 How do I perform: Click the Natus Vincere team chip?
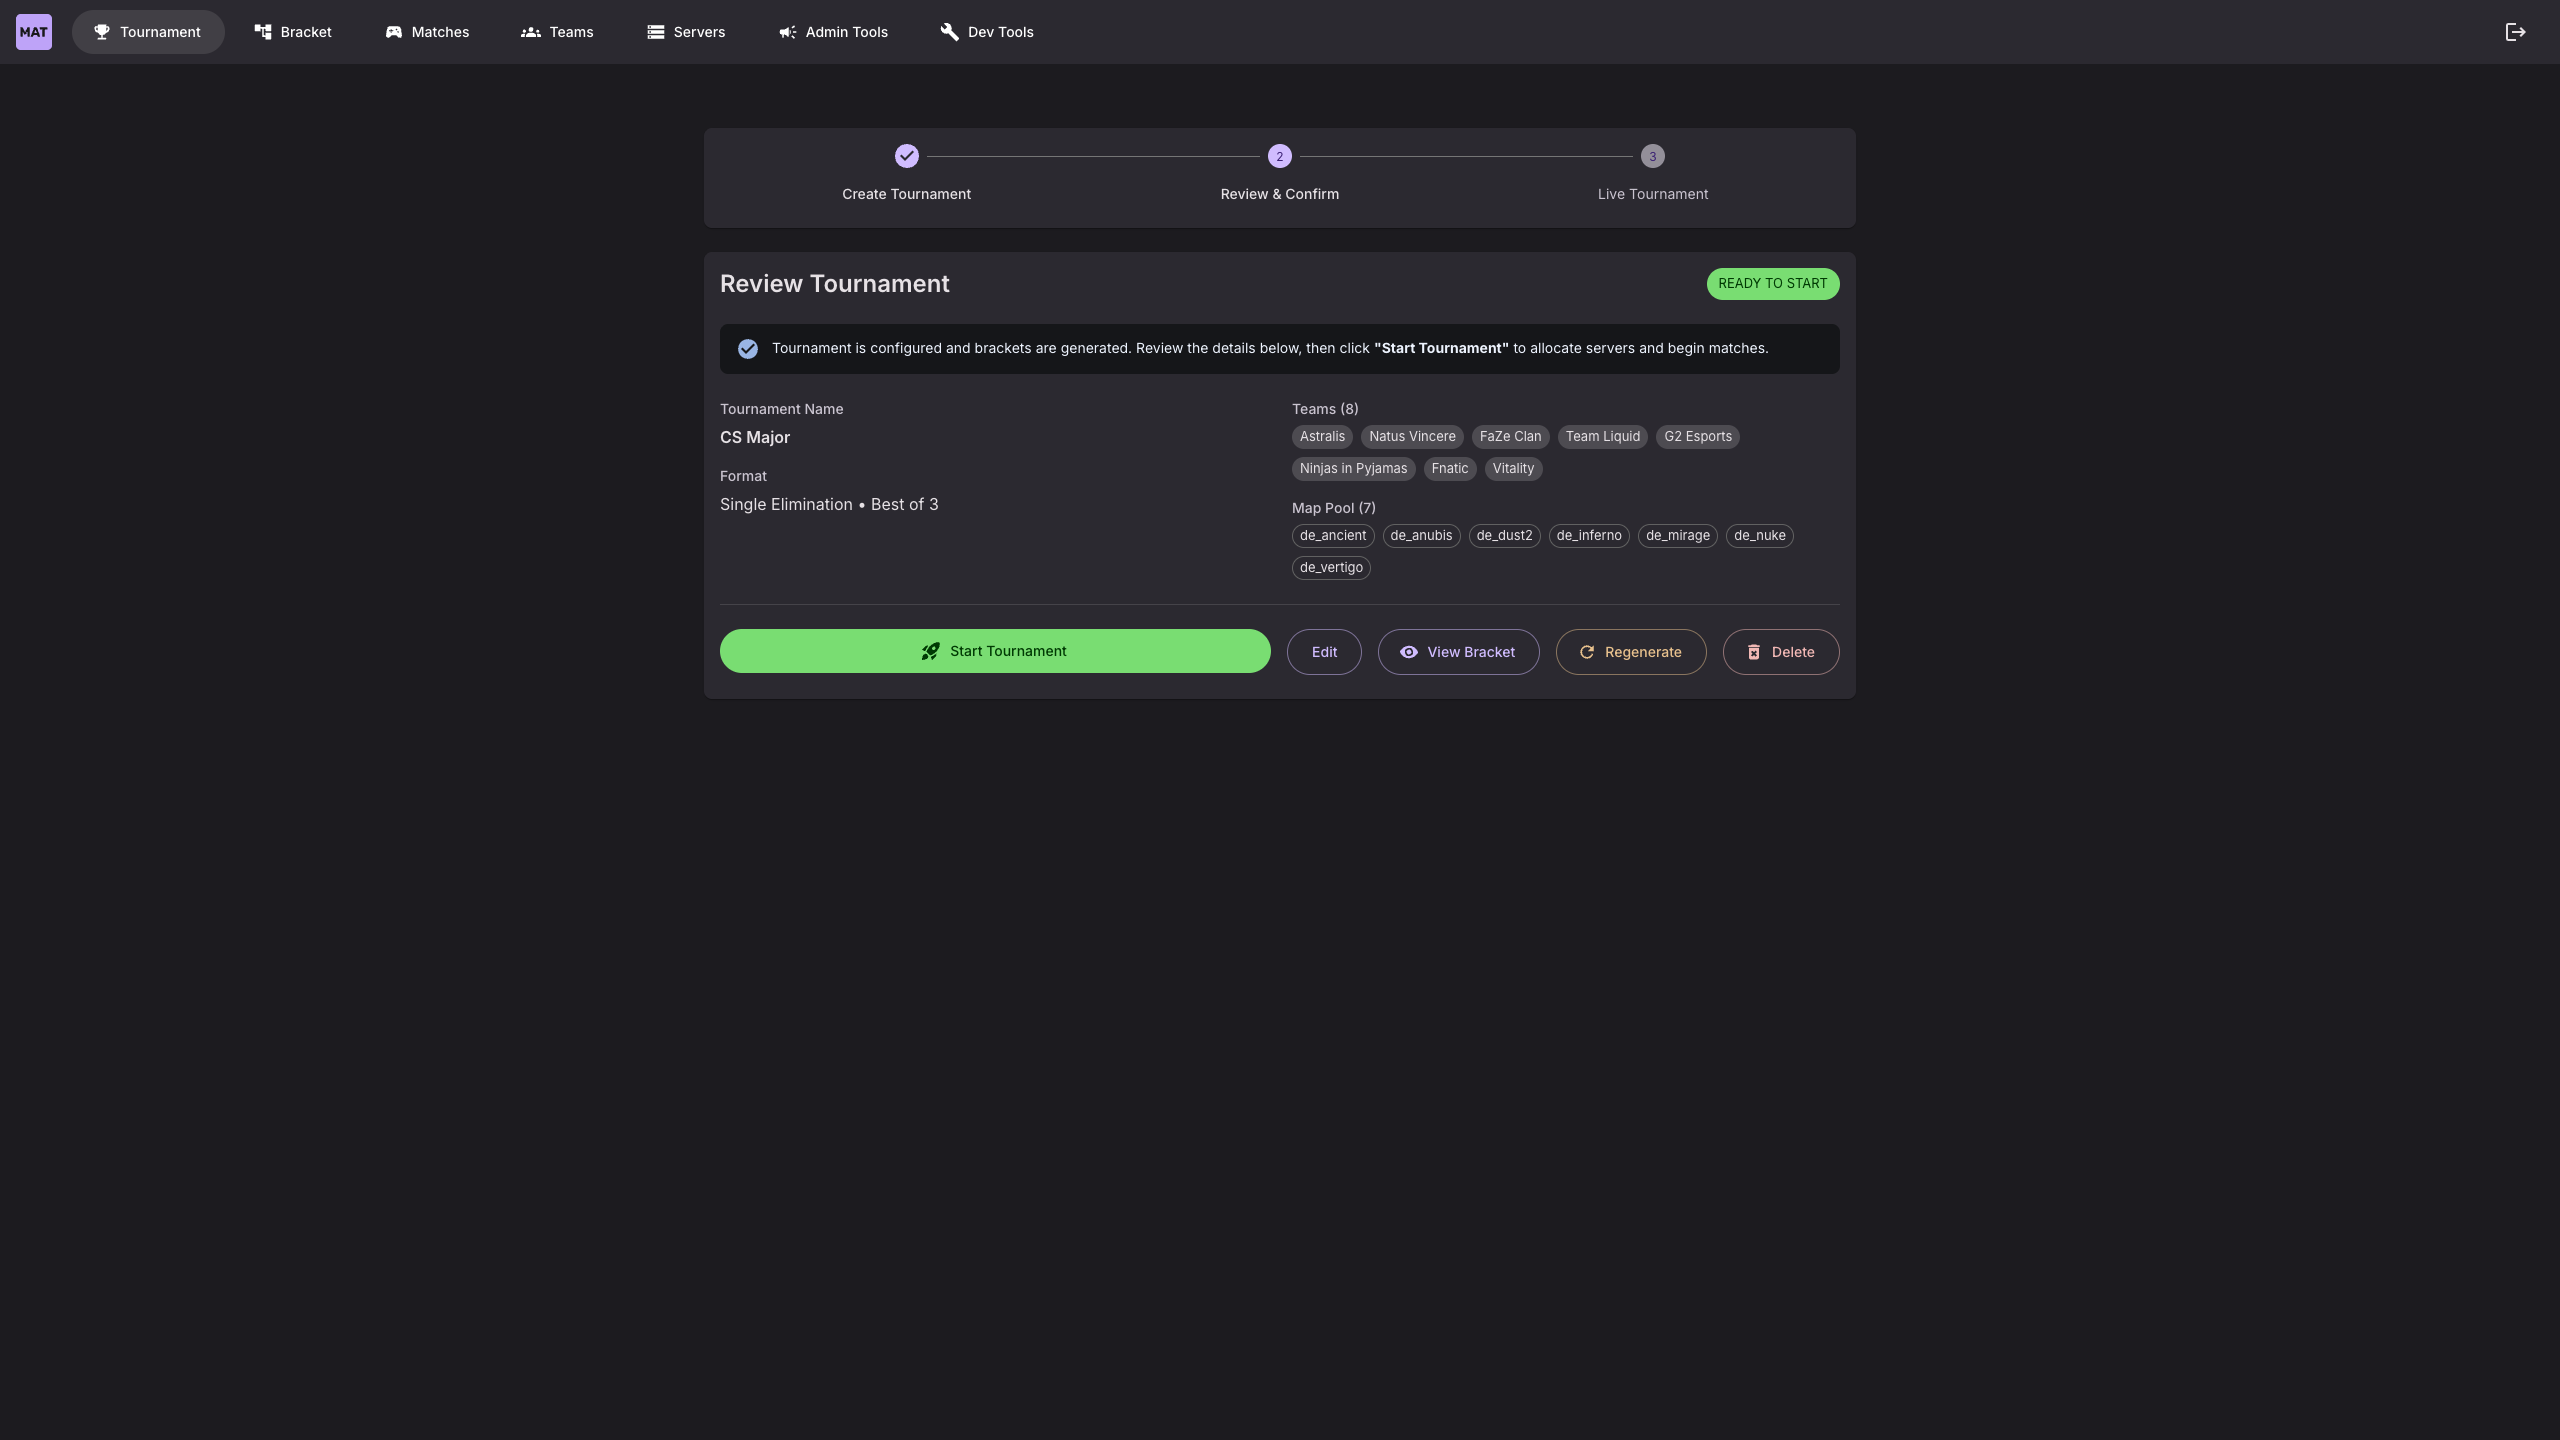click(1412, 437)
